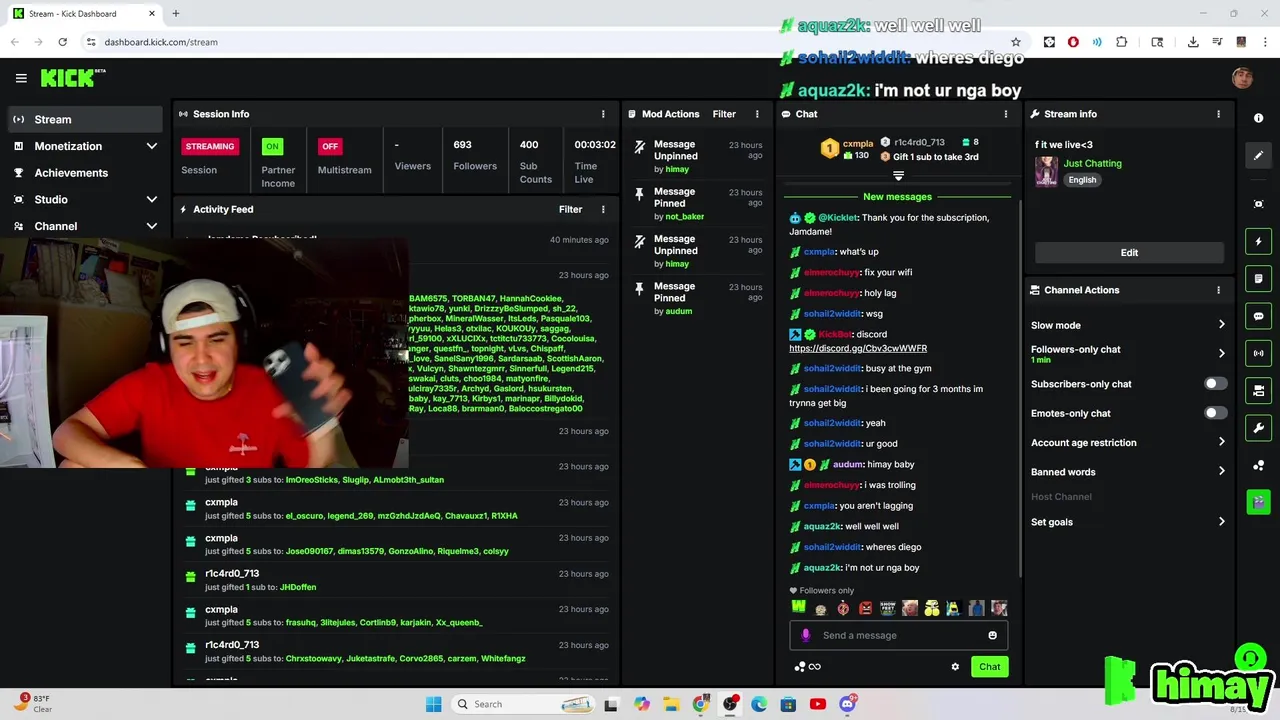Switch to Stream - Kick Dashboard browser tab
The image size is (1280, 720).
click(x=84, y=14)
